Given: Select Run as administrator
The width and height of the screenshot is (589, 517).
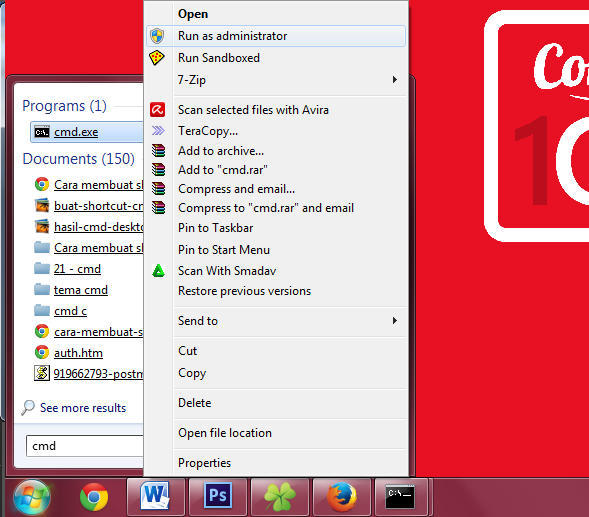Looking at the screenshot, I should tap(276, 36).
